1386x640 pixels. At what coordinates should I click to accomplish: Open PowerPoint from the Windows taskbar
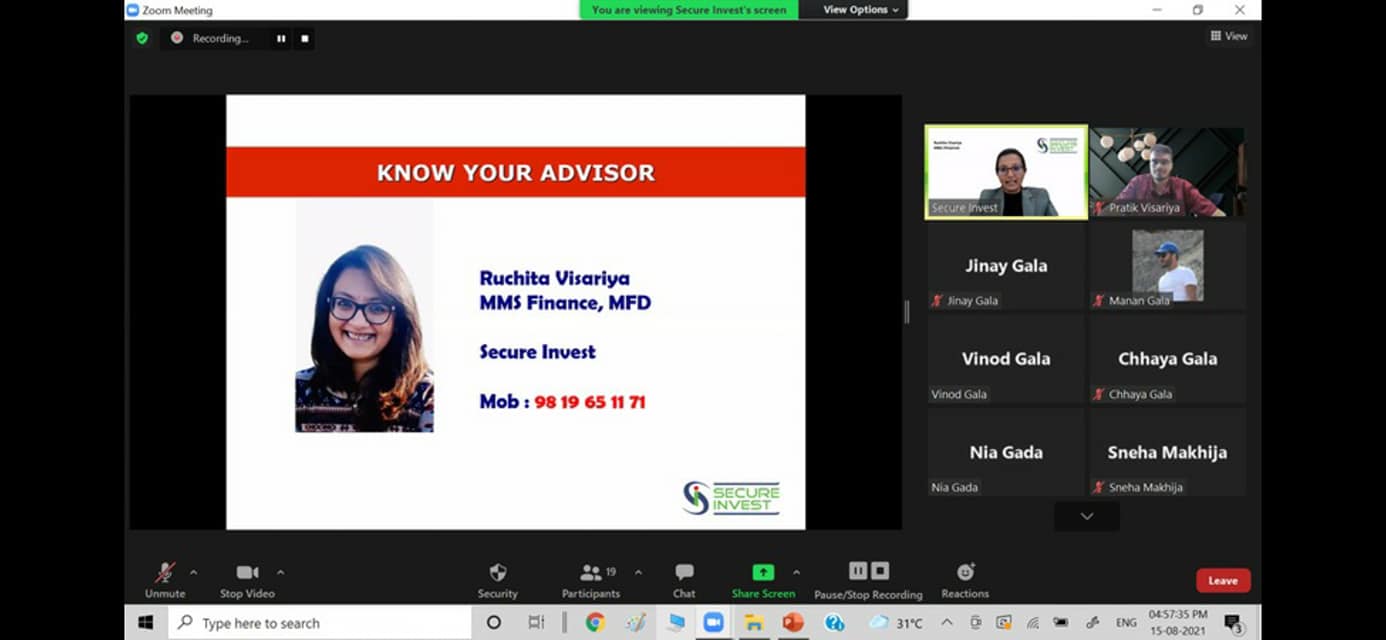click(793, 622)
